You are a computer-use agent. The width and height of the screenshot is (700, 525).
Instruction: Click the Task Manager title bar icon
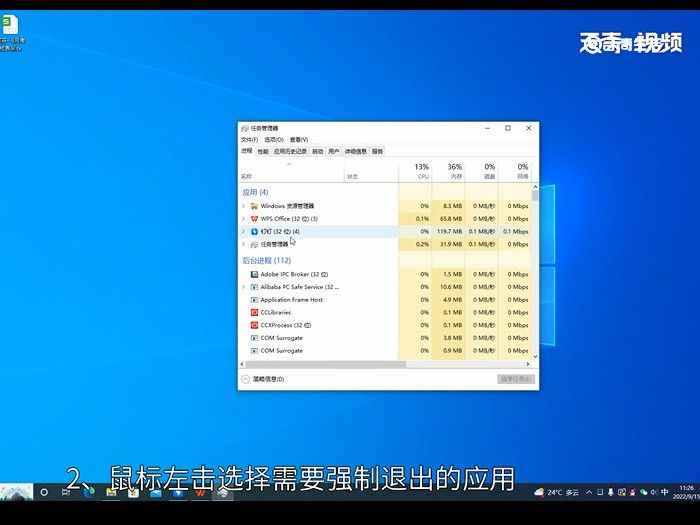coord(245,128)
